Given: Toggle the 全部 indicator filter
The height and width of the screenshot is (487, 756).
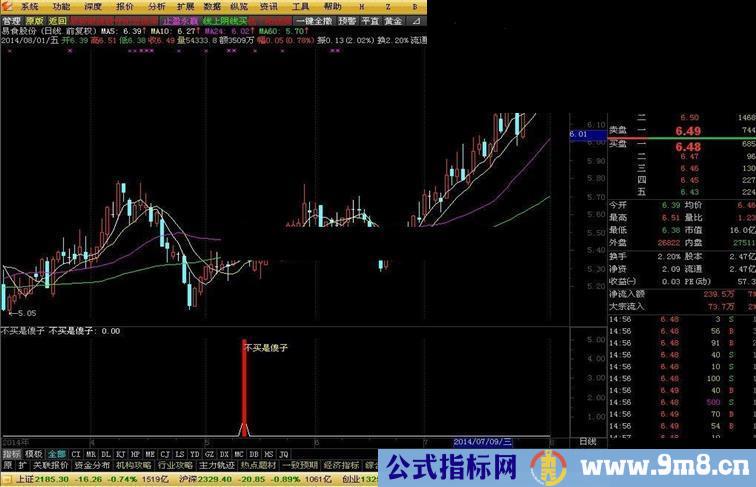Looking at the screenshot, I should point(56,453).
